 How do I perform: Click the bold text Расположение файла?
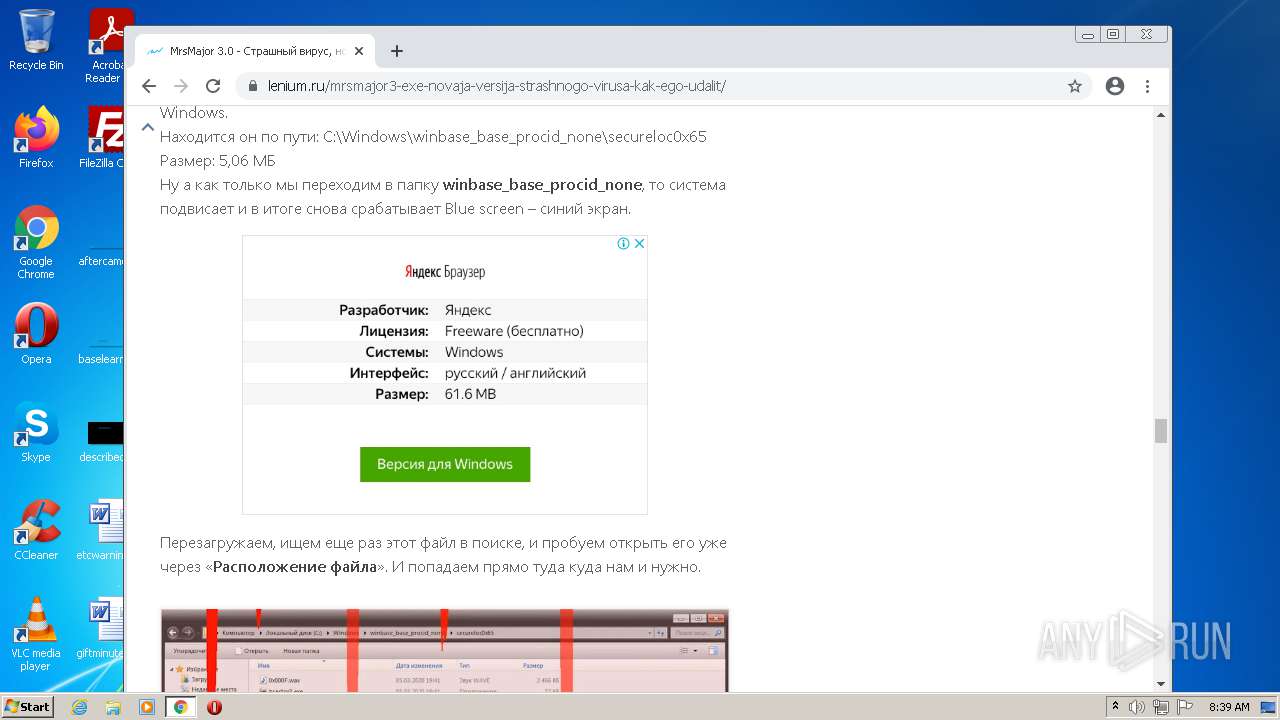point(295,567)
